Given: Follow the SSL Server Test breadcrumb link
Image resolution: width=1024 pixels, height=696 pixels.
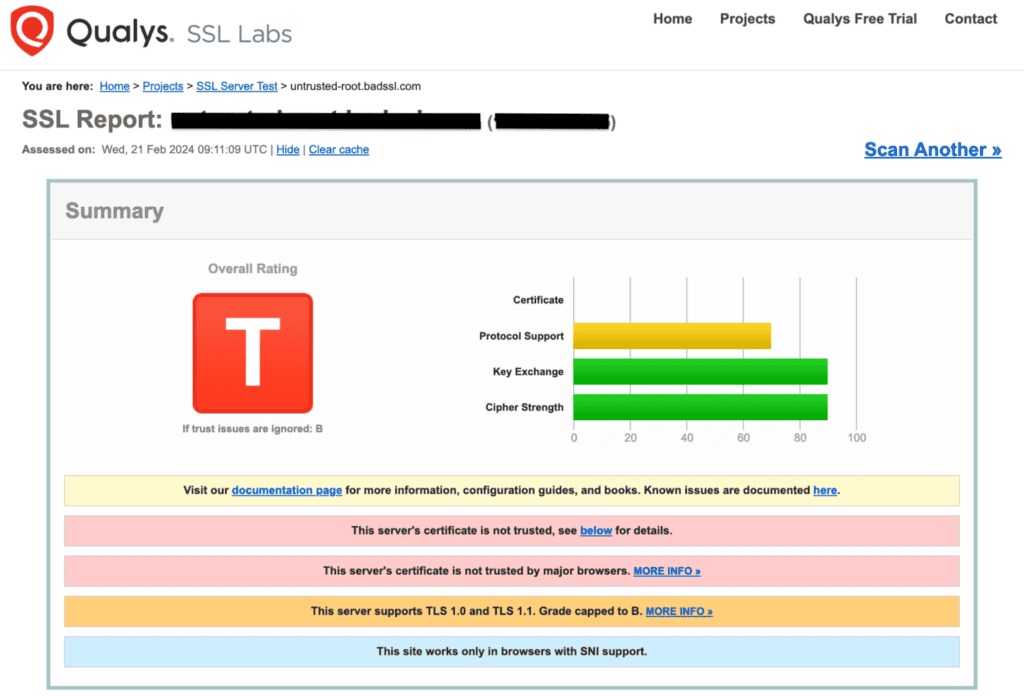Looking at the screenshot, I should coord(236,86).
